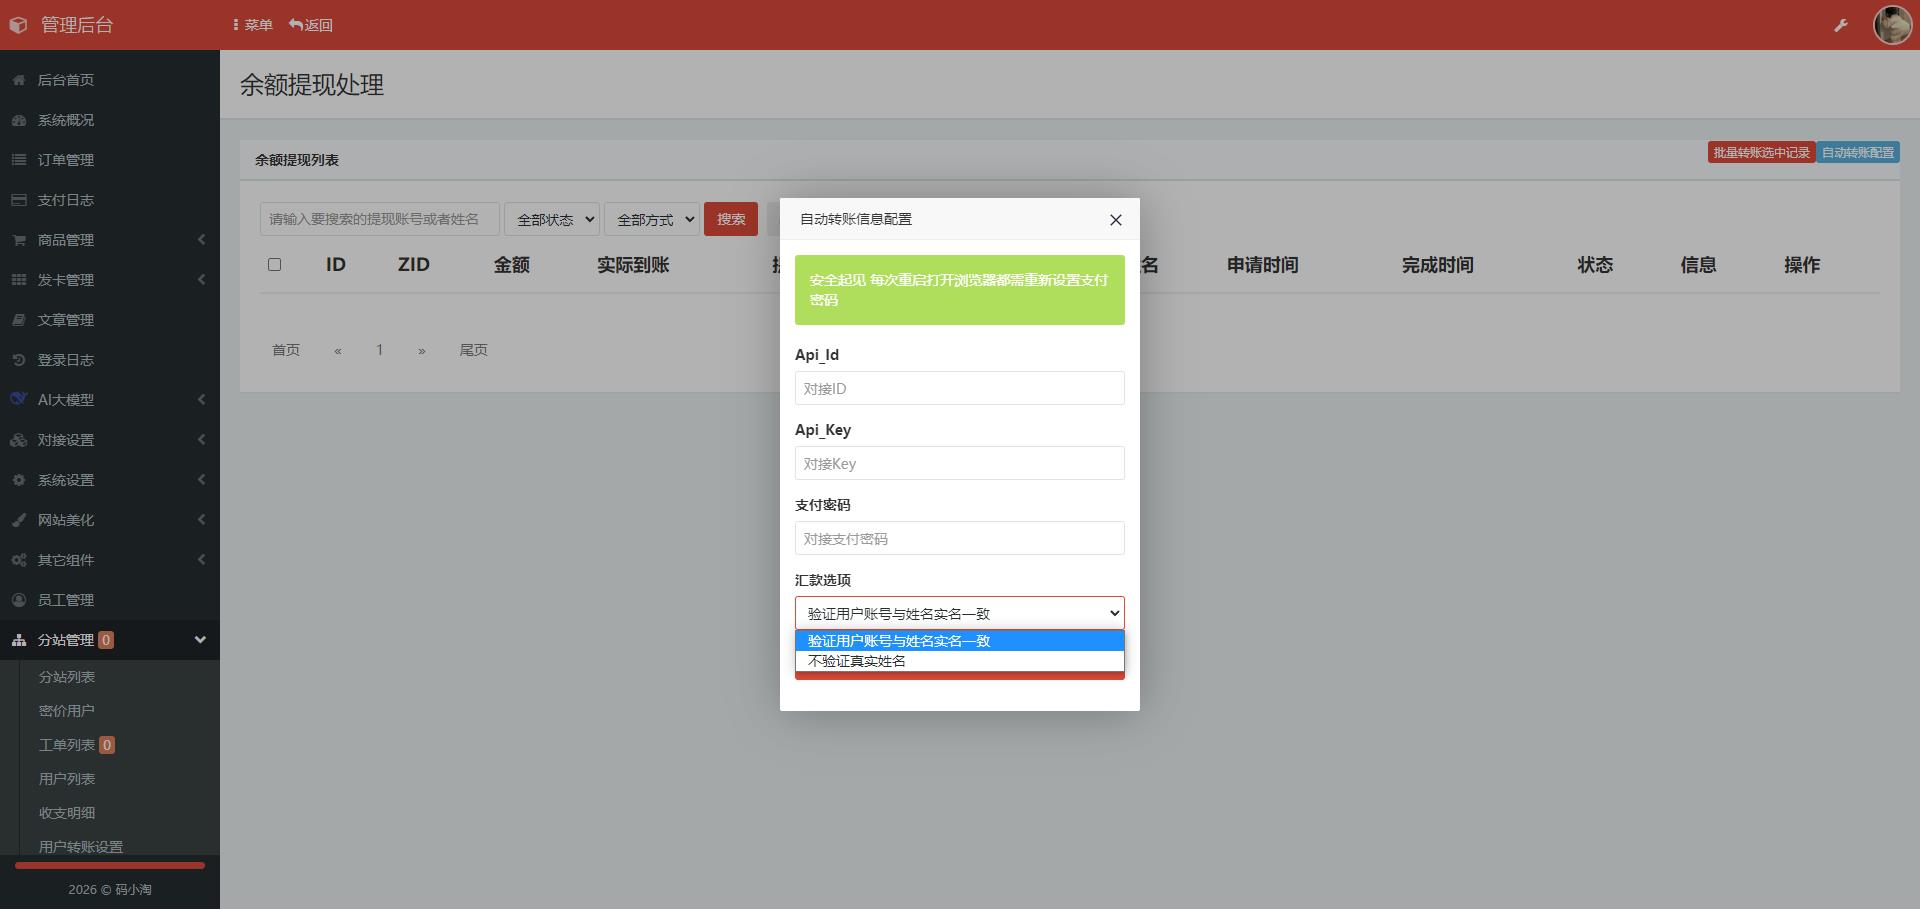Close the 自动转账信息配置 dialog
The height and width of the screenshot is (909, 1920).
(x=1115, y=220)
